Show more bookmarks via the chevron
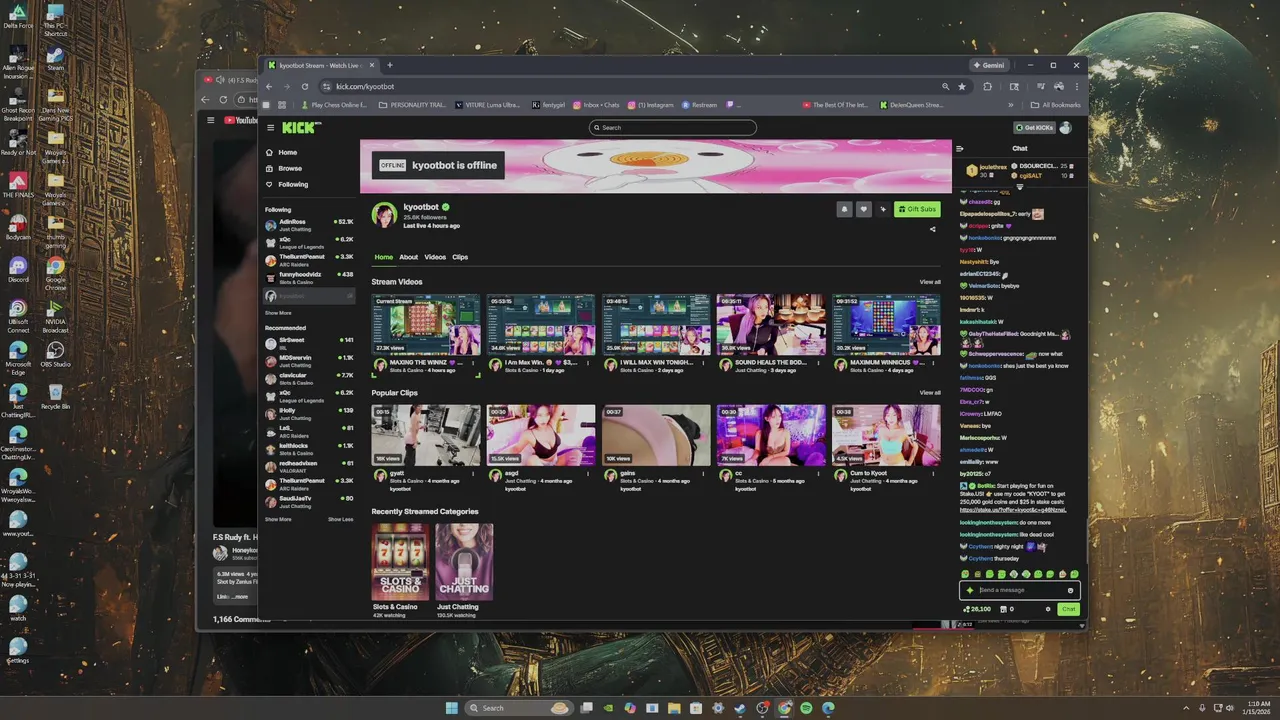 point(1010,104)
